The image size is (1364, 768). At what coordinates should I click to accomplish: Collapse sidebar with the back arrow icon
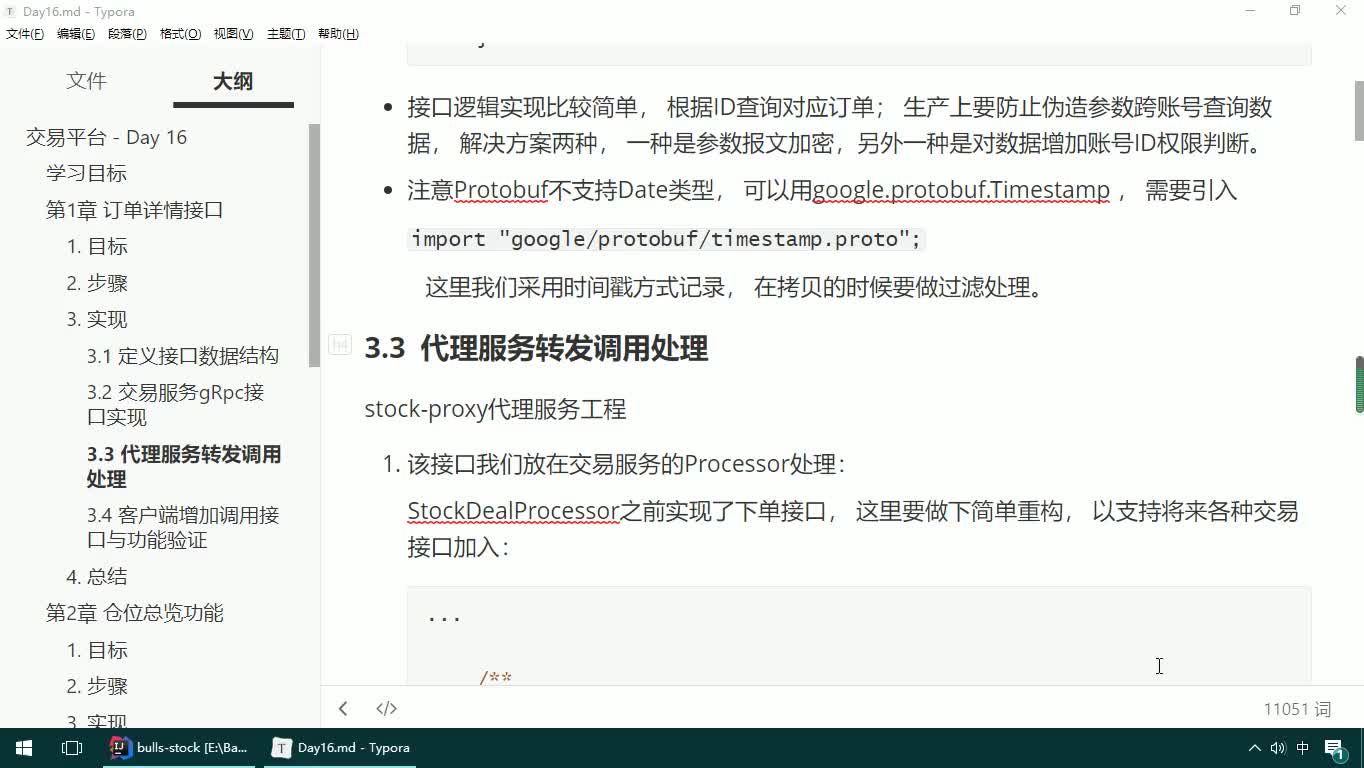pyautogui.click(x=343, y=709)
